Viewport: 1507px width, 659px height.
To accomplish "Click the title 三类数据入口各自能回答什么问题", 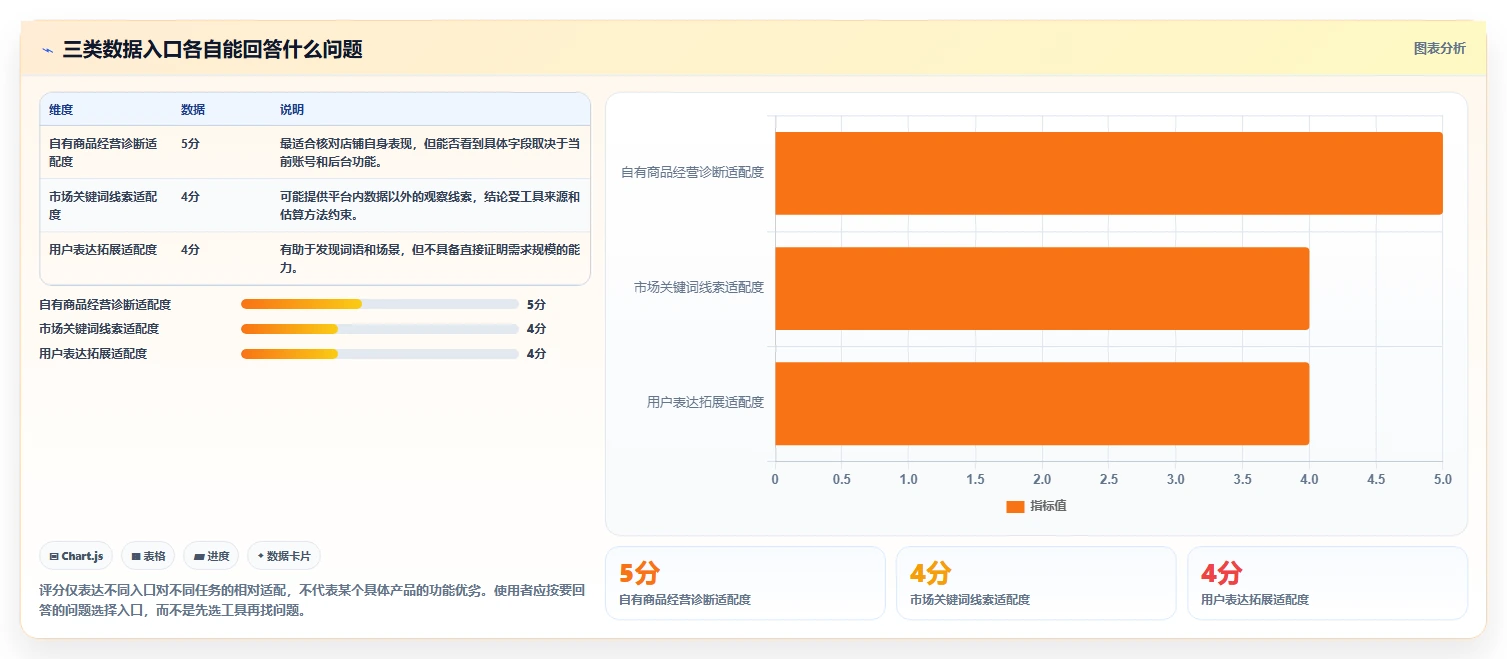I will [x=212, y=49].
